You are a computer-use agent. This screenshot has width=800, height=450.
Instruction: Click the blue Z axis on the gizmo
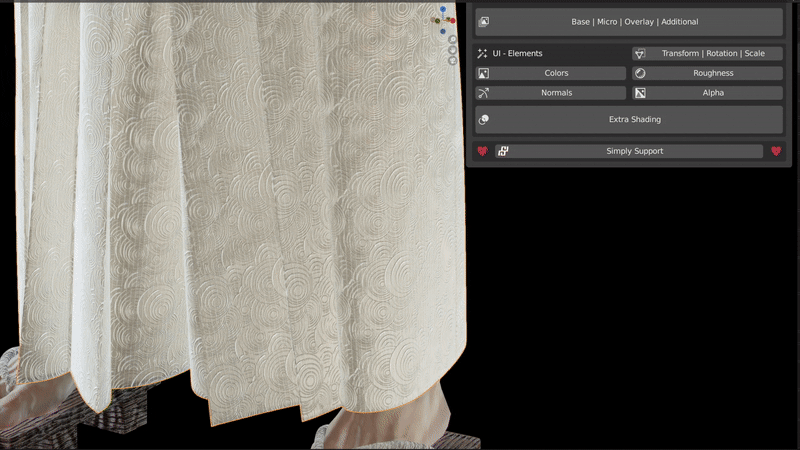coord(443,9)
